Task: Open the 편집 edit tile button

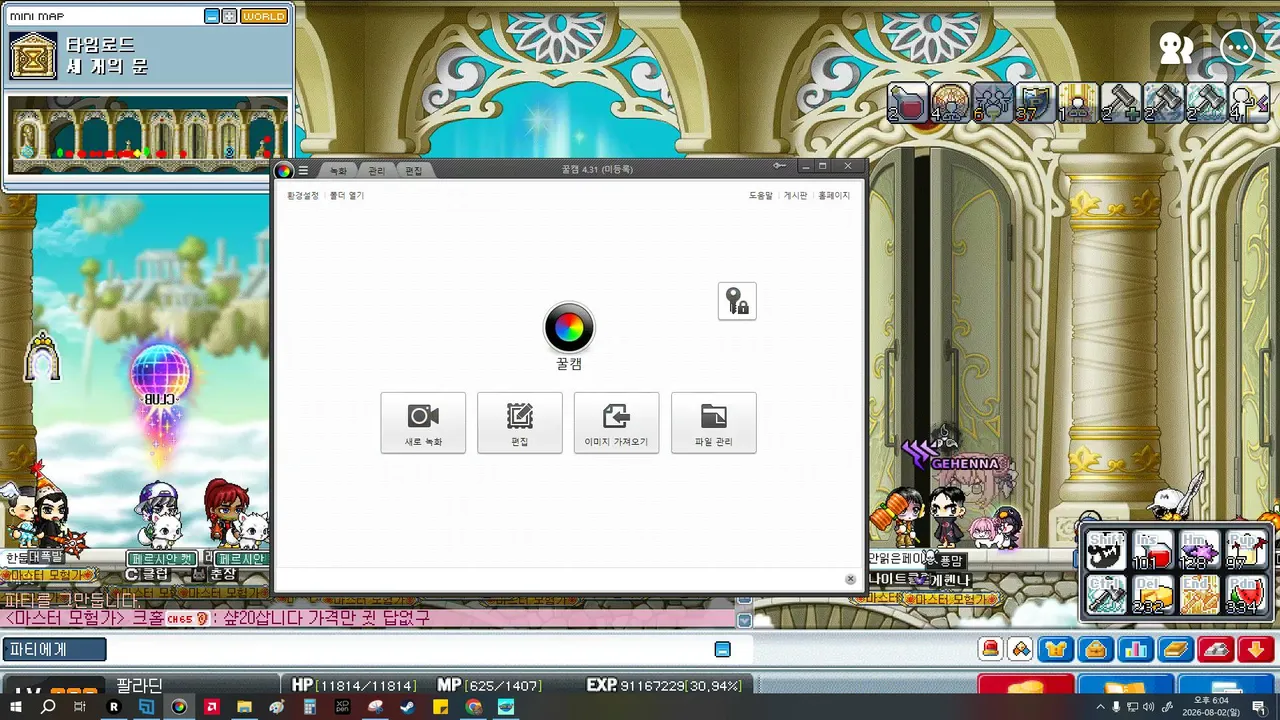Action: click(x=520, y=423)
